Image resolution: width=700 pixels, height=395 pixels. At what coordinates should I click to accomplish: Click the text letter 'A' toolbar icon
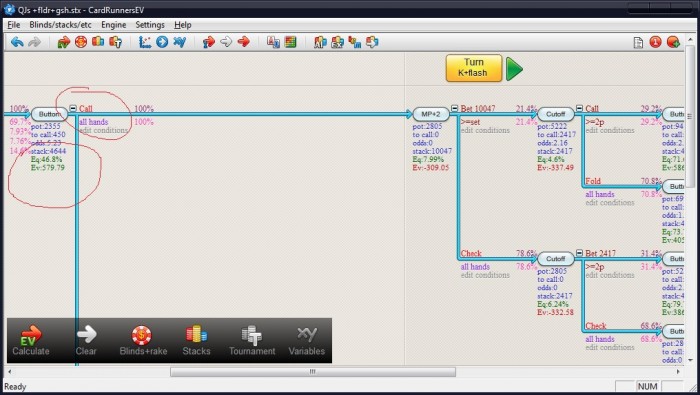273,42
